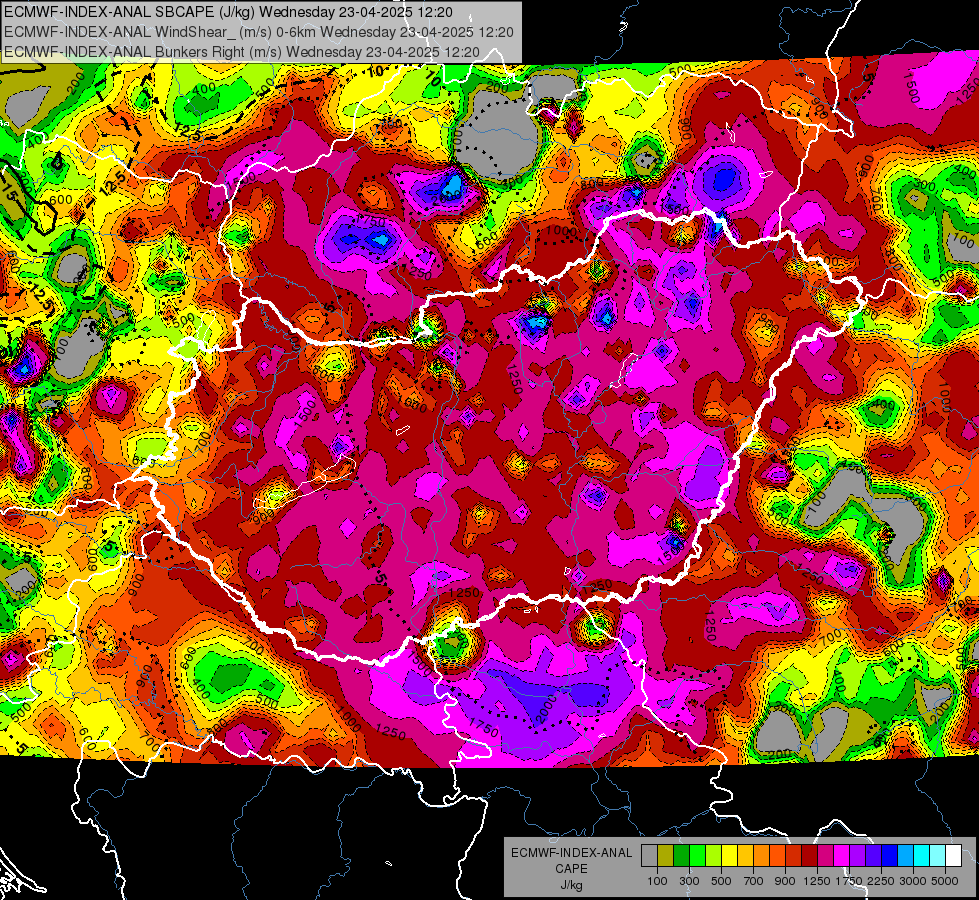979x900 pixels.
Task: Click the sky blue swatch left of the 3000 tick
Action: pos(905,856)
